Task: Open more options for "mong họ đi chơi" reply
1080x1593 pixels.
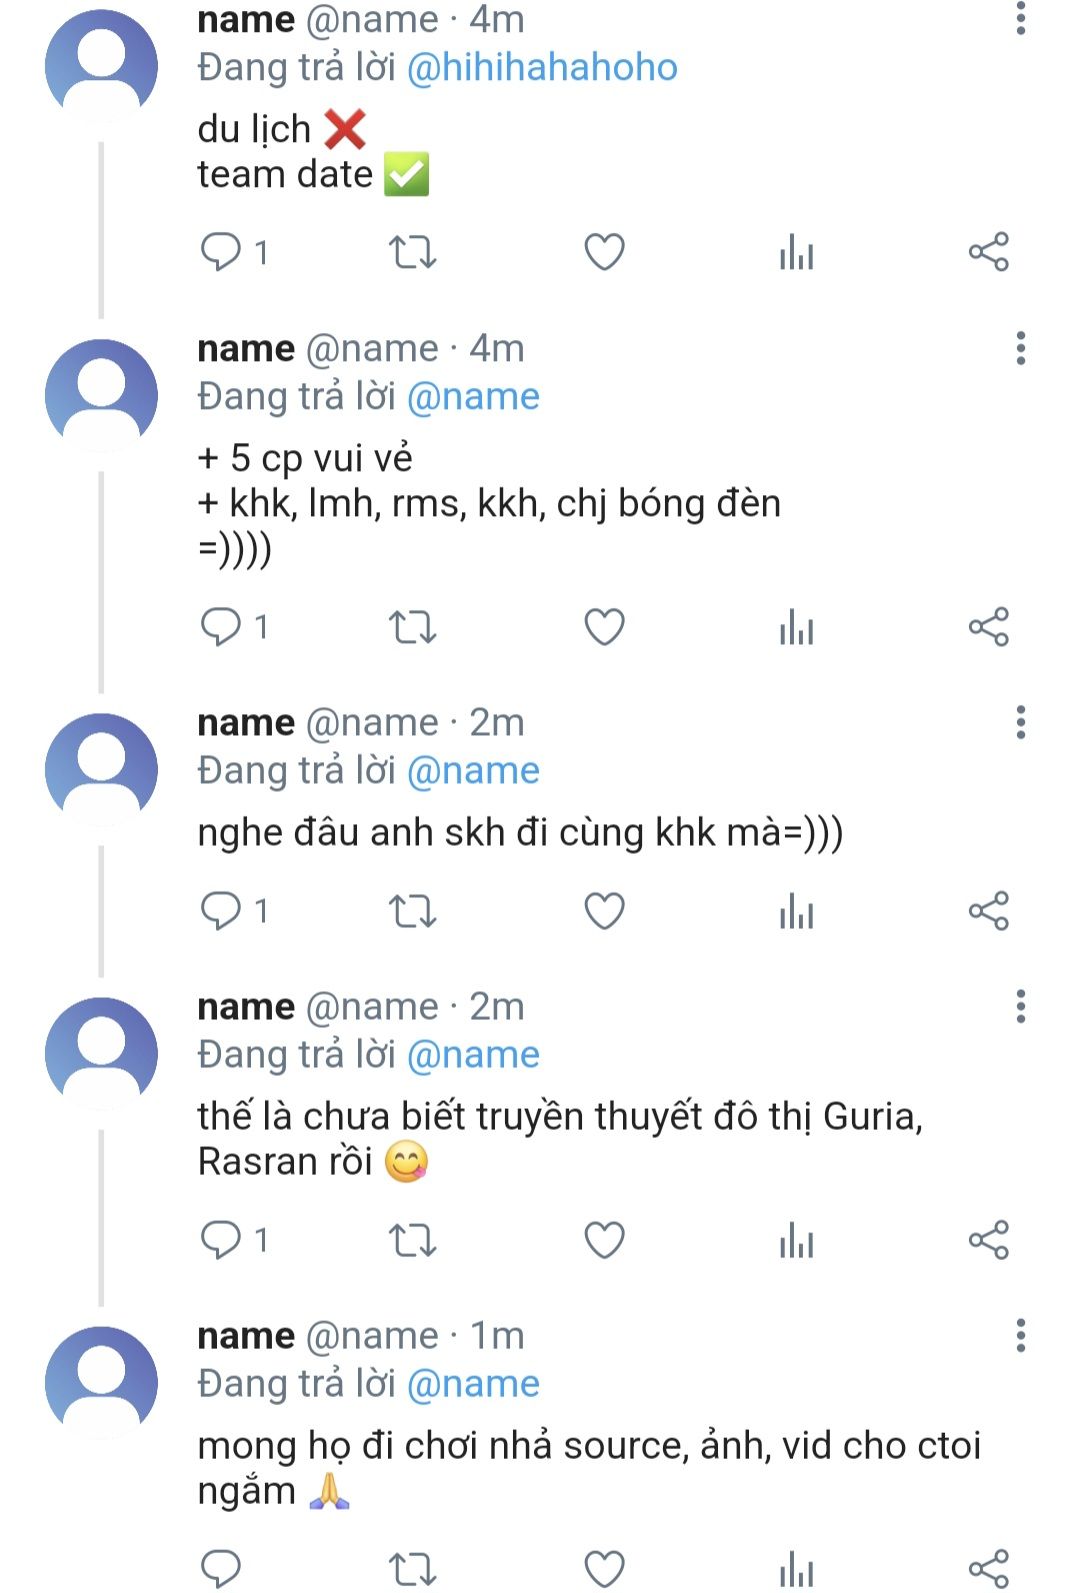Action: click(1020, 1335)
